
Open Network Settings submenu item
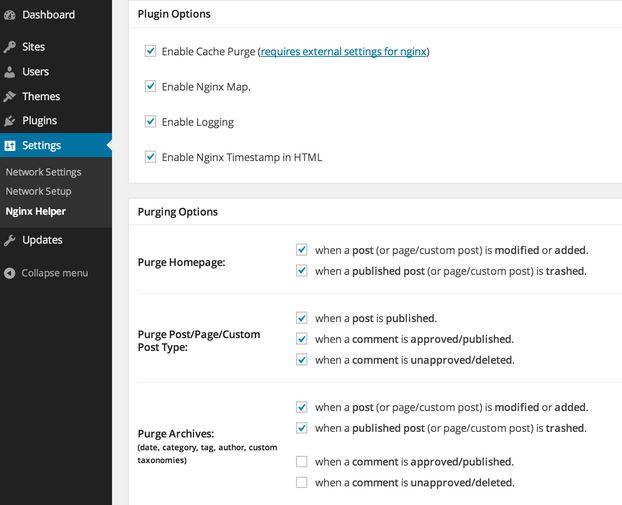pos(43,172)
